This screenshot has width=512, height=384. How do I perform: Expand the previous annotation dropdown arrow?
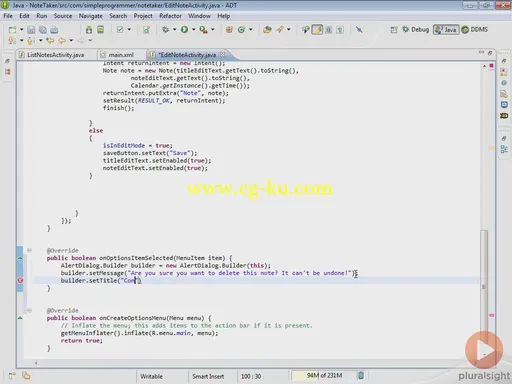(41, 40)
